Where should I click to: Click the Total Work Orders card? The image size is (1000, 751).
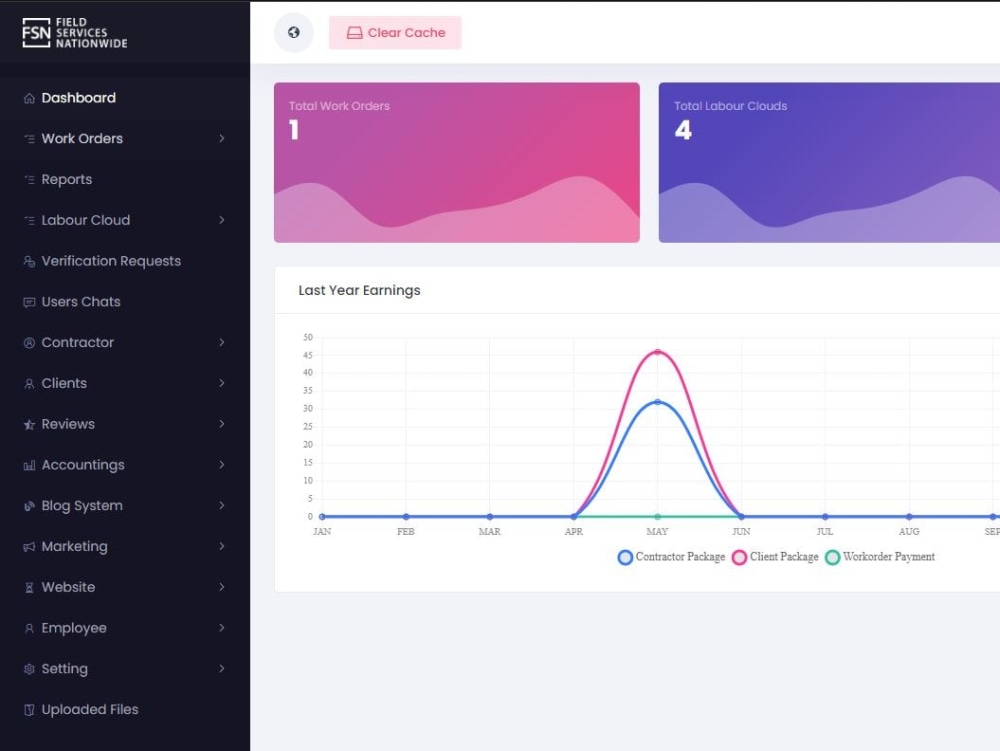[x=457, y=163]
